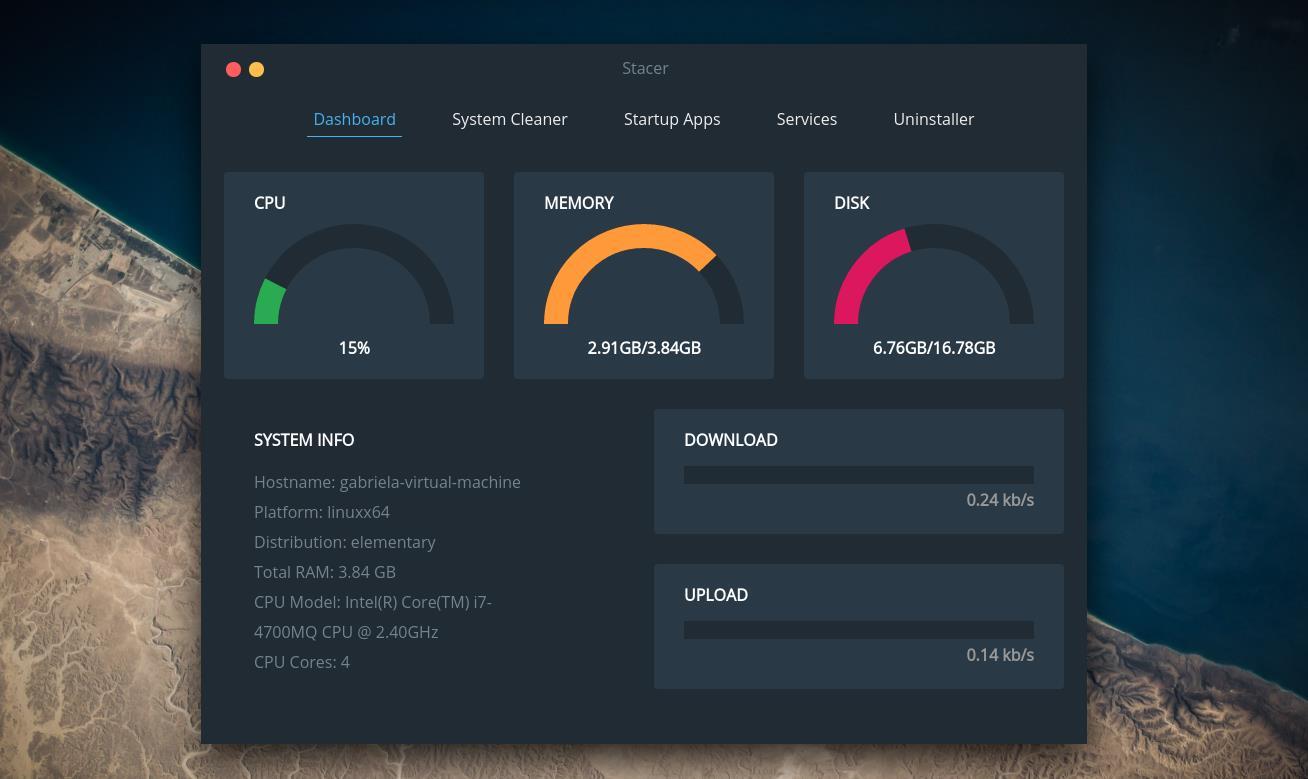Open the Services tab
This screenshot has height=779, width=1308.
click(806, 119)
